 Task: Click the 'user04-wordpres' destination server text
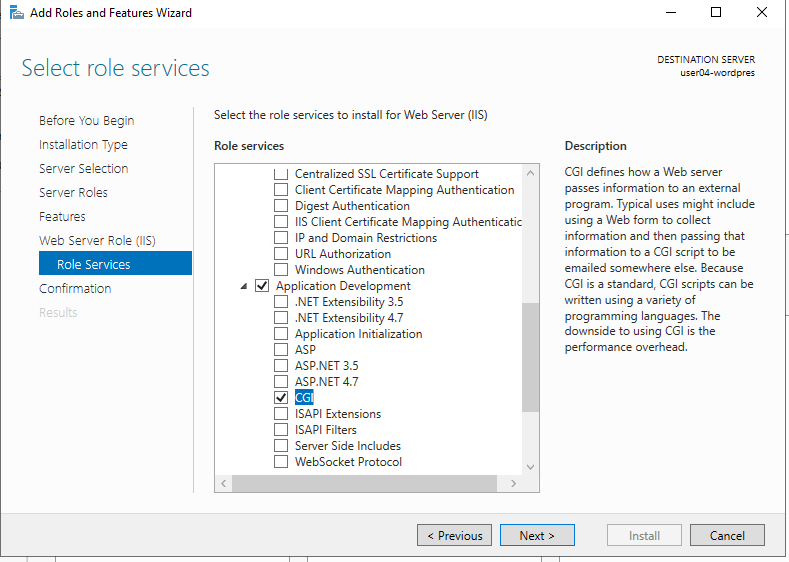[x=718, y=73]
